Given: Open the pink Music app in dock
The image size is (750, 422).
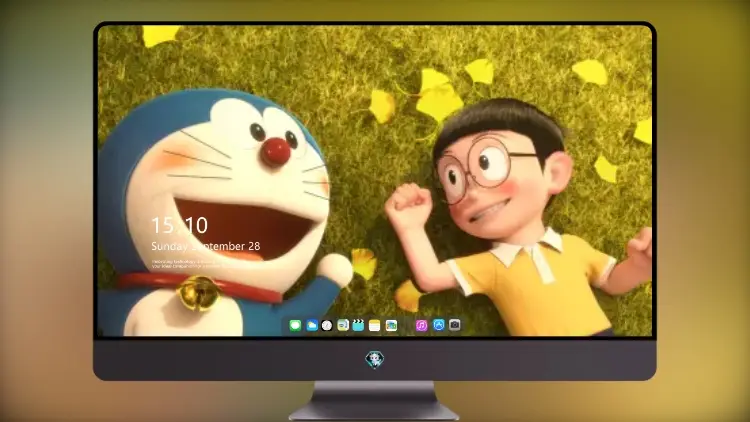Looking at the screenshot, I should (421, 326).
